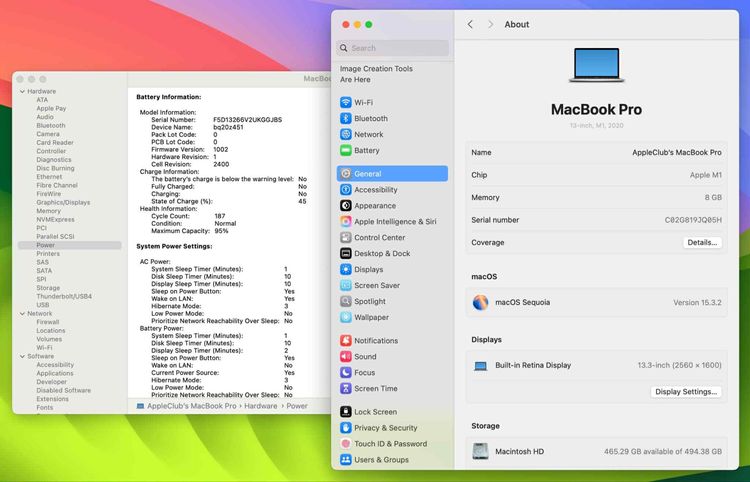Viewport: 750px width, 482px height.
Task: Select Storage in System Information sidebar
Action: tap(48, 288)
